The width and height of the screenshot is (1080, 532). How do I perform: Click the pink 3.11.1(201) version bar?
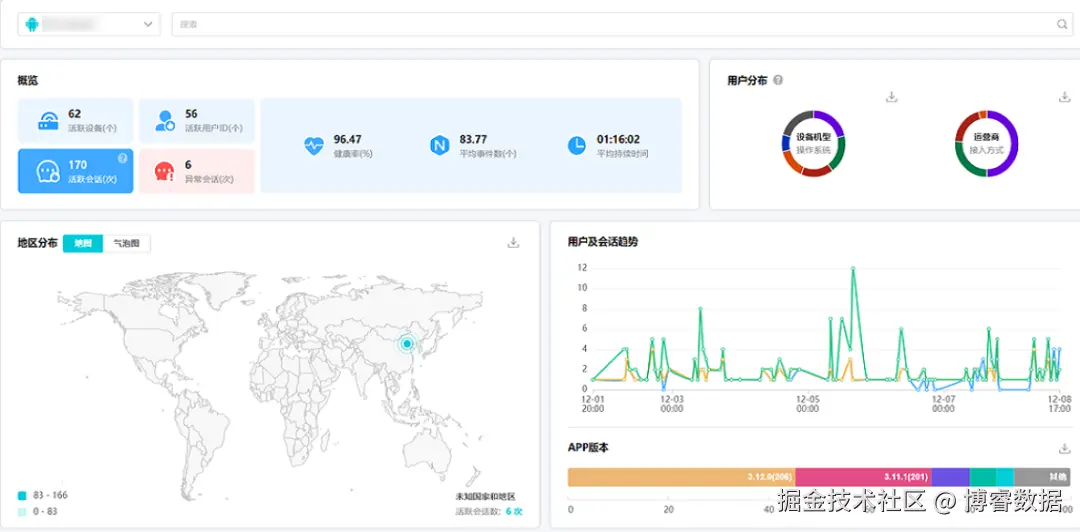(x=864, y=477)
